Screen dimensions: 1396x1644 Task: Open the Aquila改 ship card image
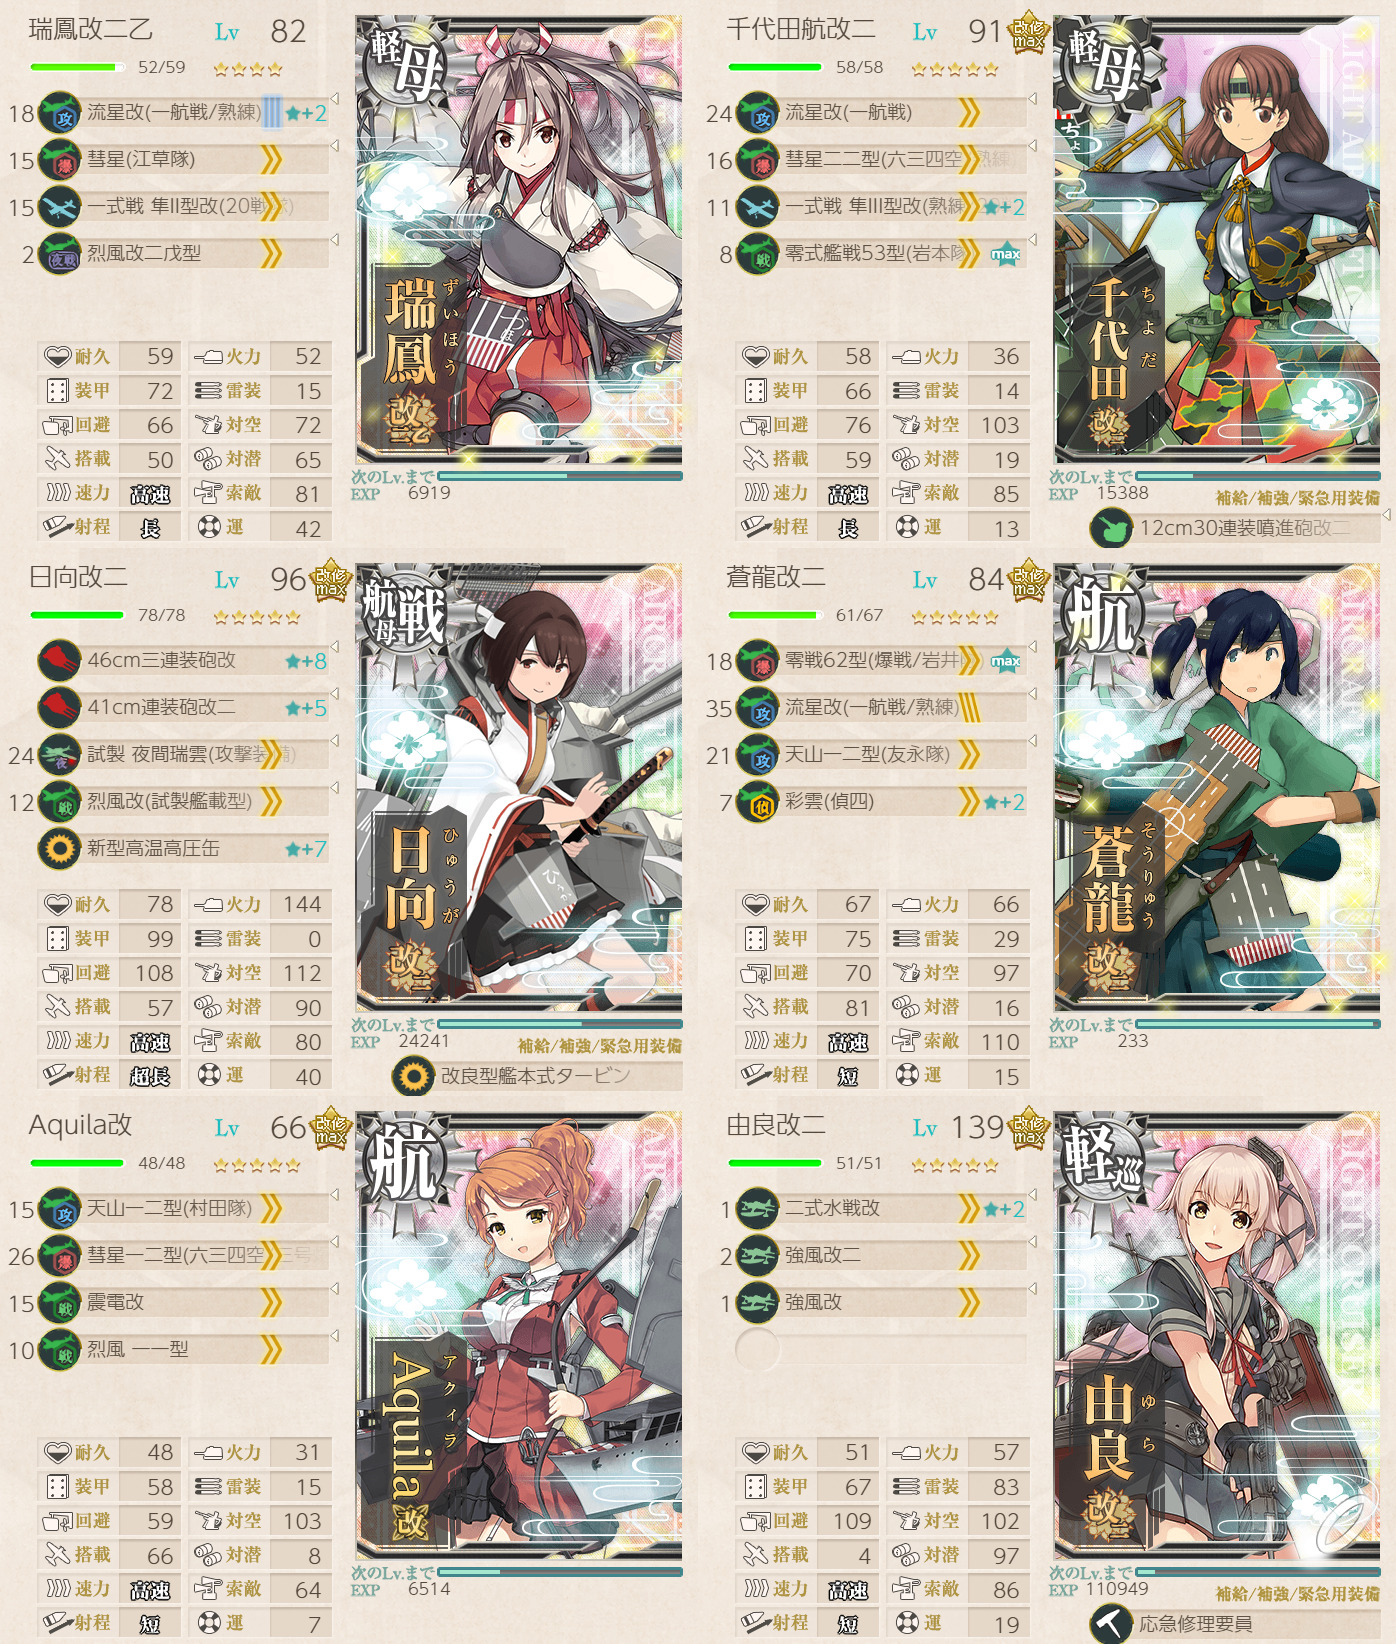pos(519,1336)
